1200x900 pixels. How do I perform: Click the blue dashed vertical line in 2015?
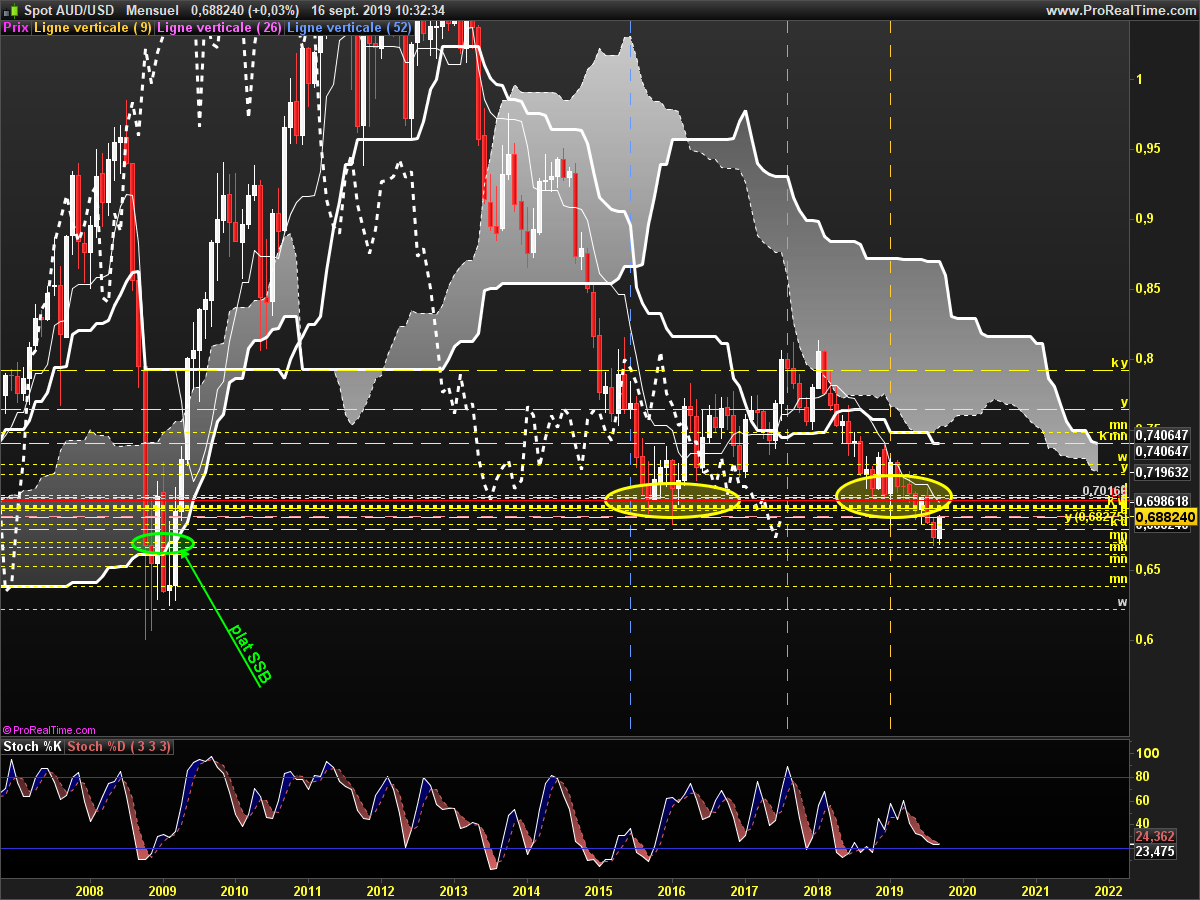(630, 380)
